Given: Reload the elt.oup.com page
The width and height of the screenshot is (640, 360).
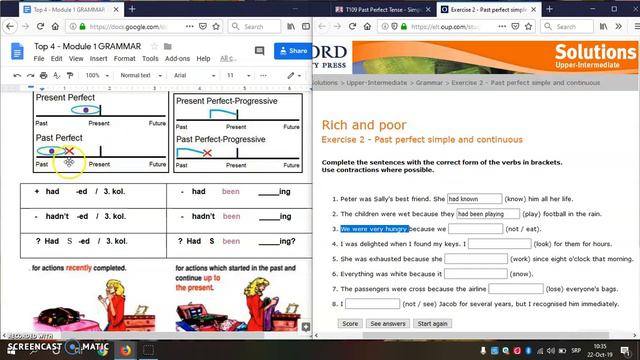Looking at the screenshot, I should click(x=352, y=27).
